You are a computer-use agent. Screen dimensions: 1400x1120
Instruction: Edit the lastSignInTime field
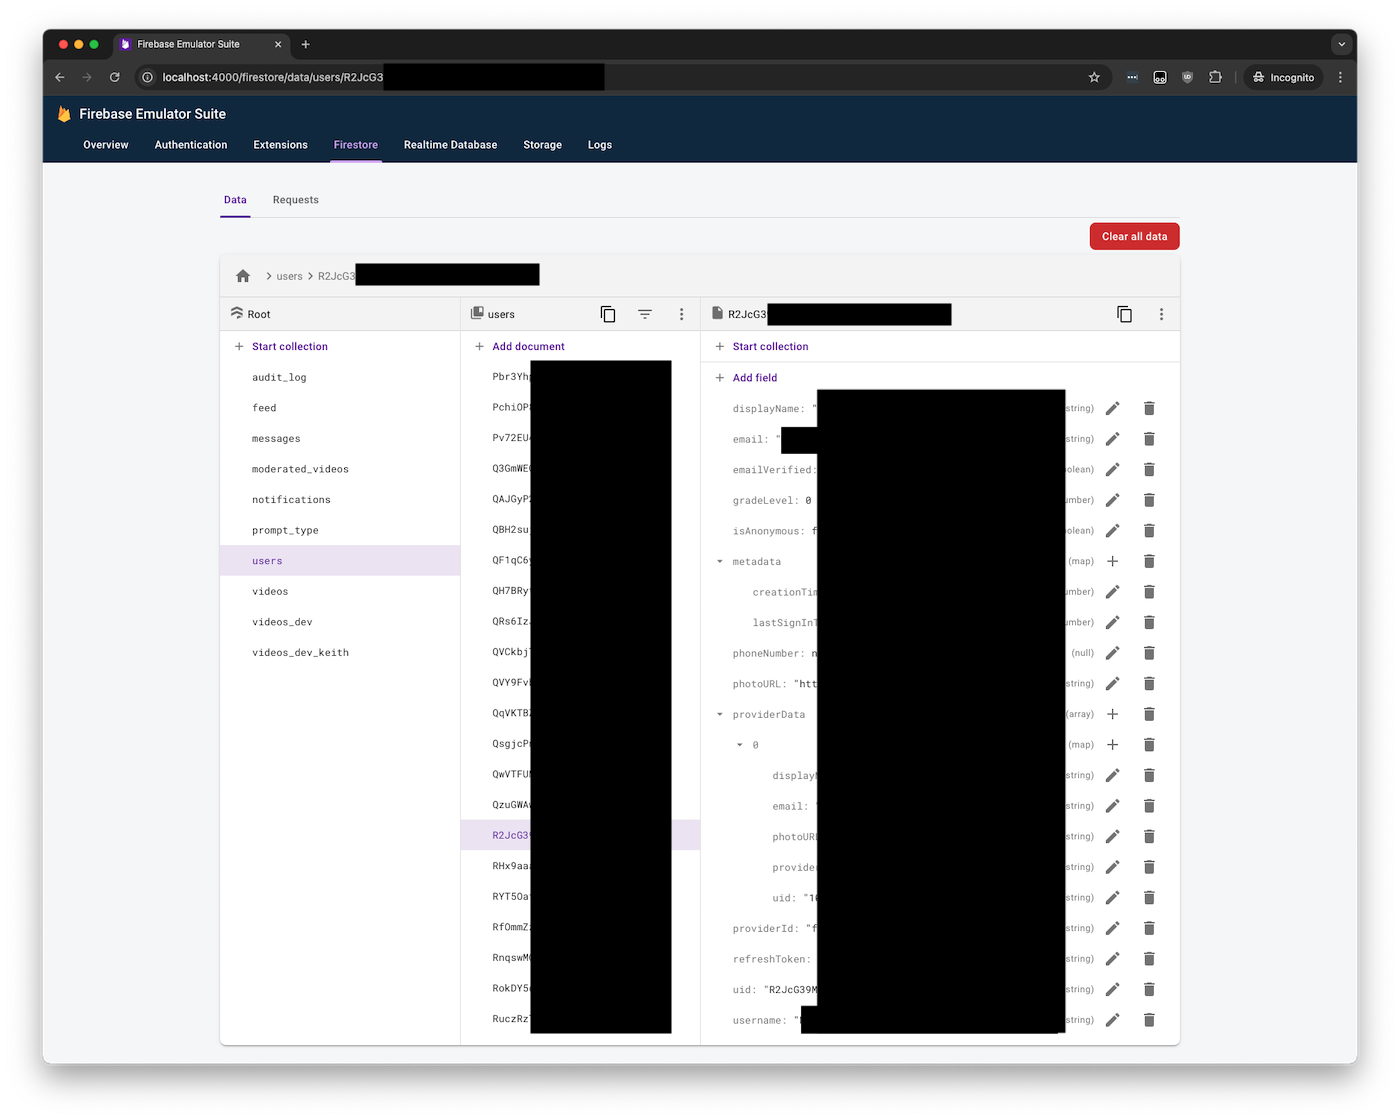(1113, 622)
